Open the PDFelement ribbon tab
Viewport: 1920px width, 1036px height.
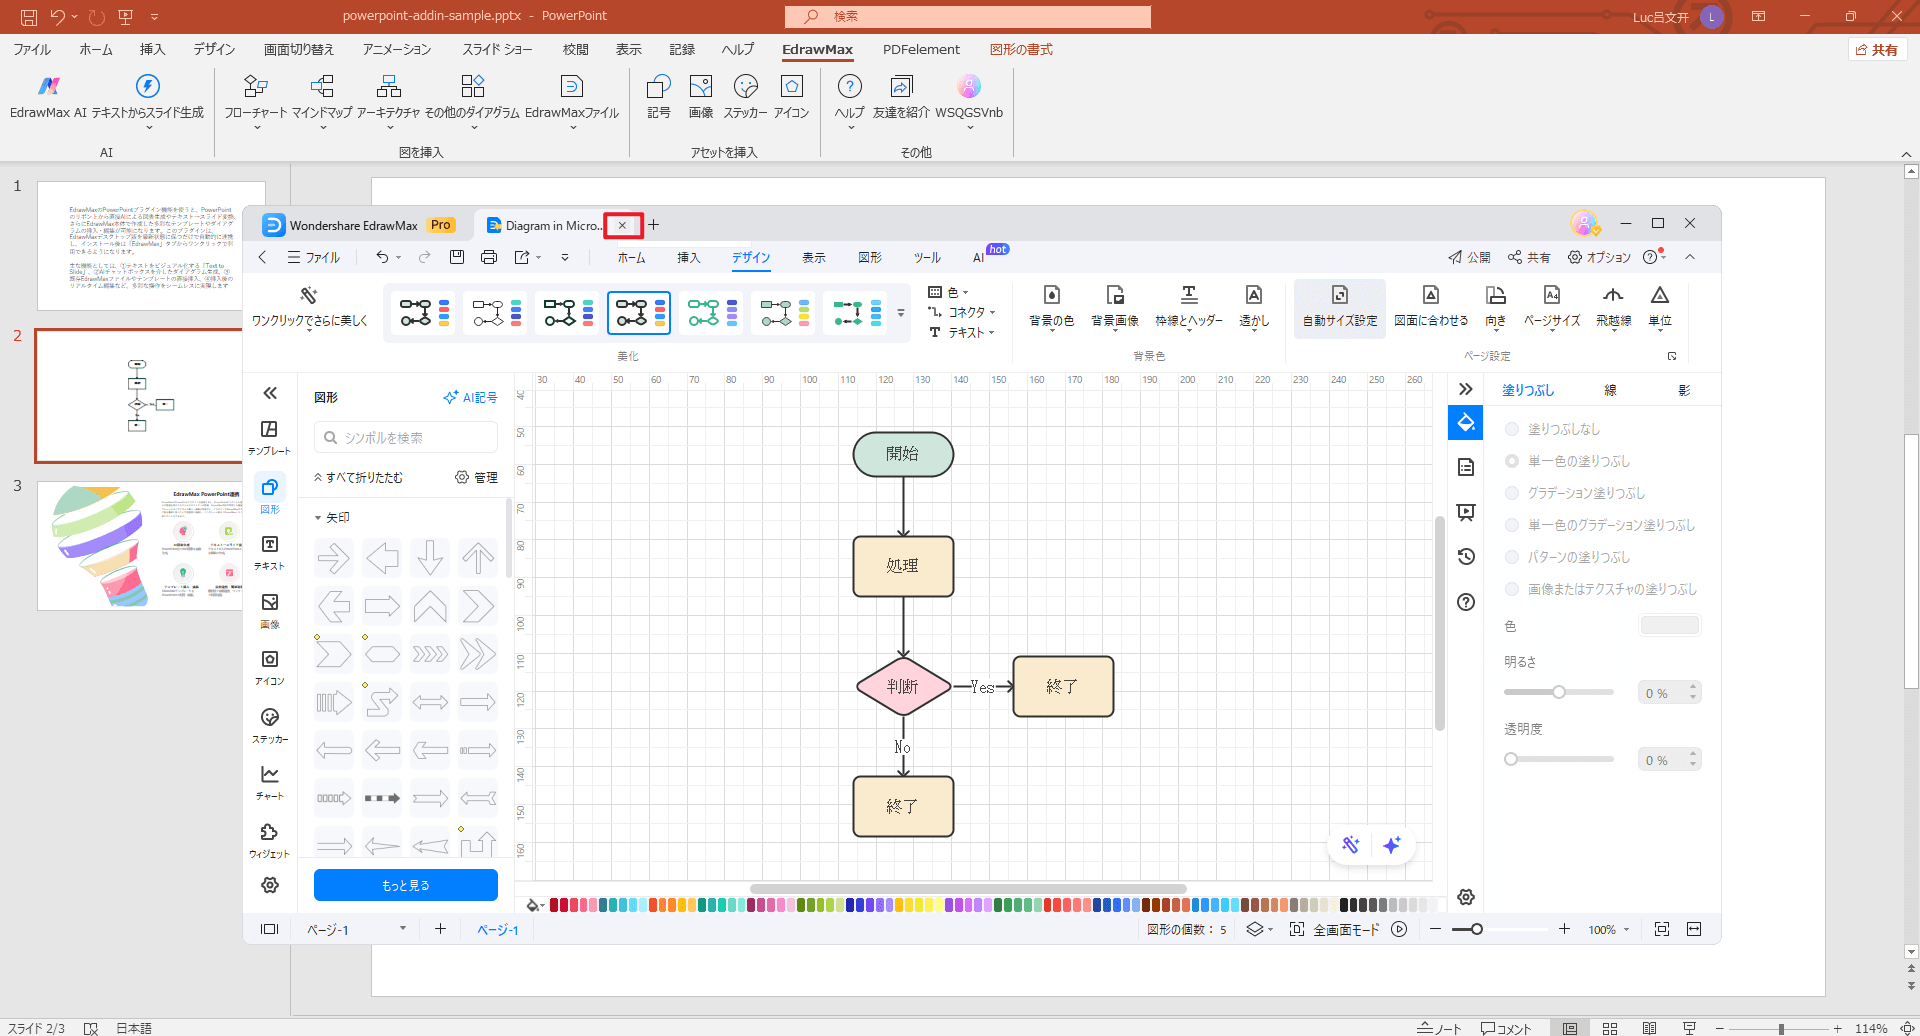921,49
